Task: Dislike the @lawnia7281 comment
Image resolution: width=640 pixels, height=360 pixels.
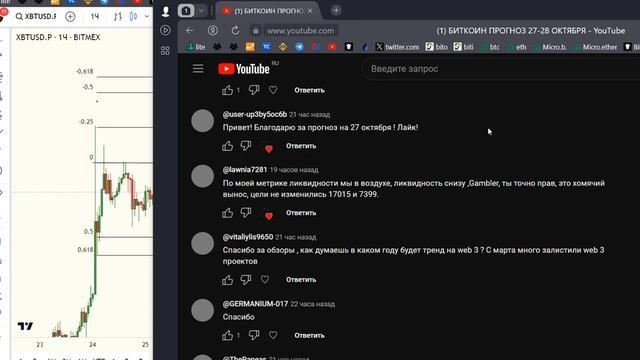Action: point(246,213)
